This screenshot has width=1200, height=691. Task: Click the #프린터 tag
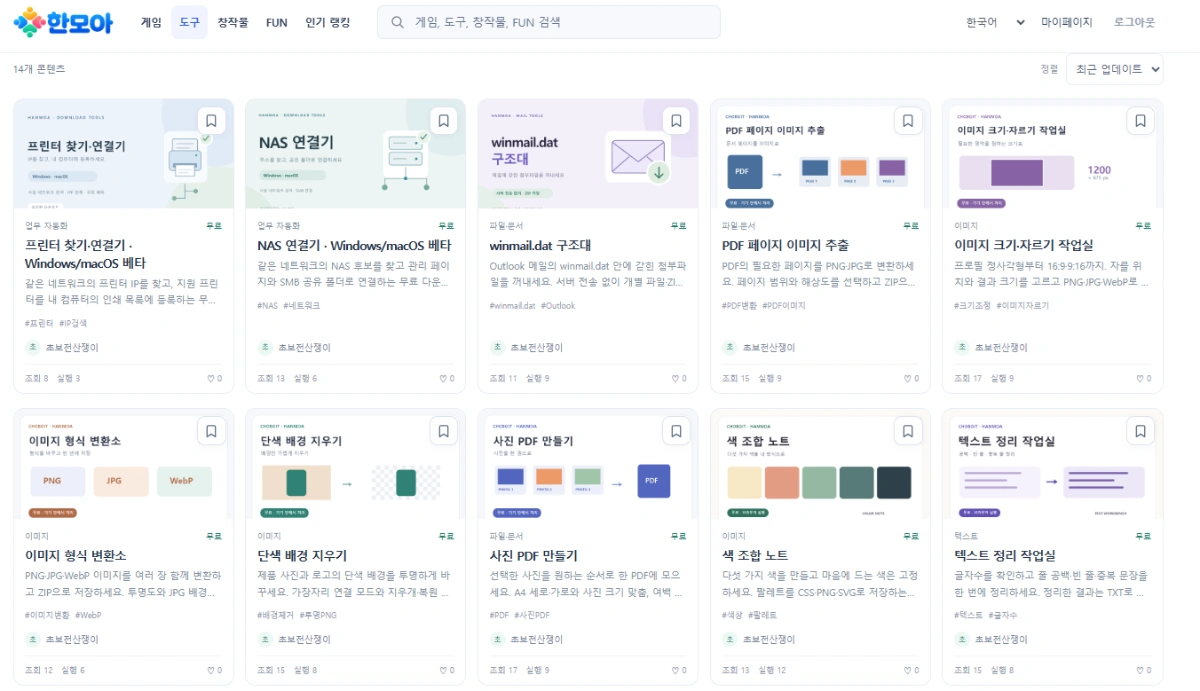pyautogui.click(x=39, y=323)
